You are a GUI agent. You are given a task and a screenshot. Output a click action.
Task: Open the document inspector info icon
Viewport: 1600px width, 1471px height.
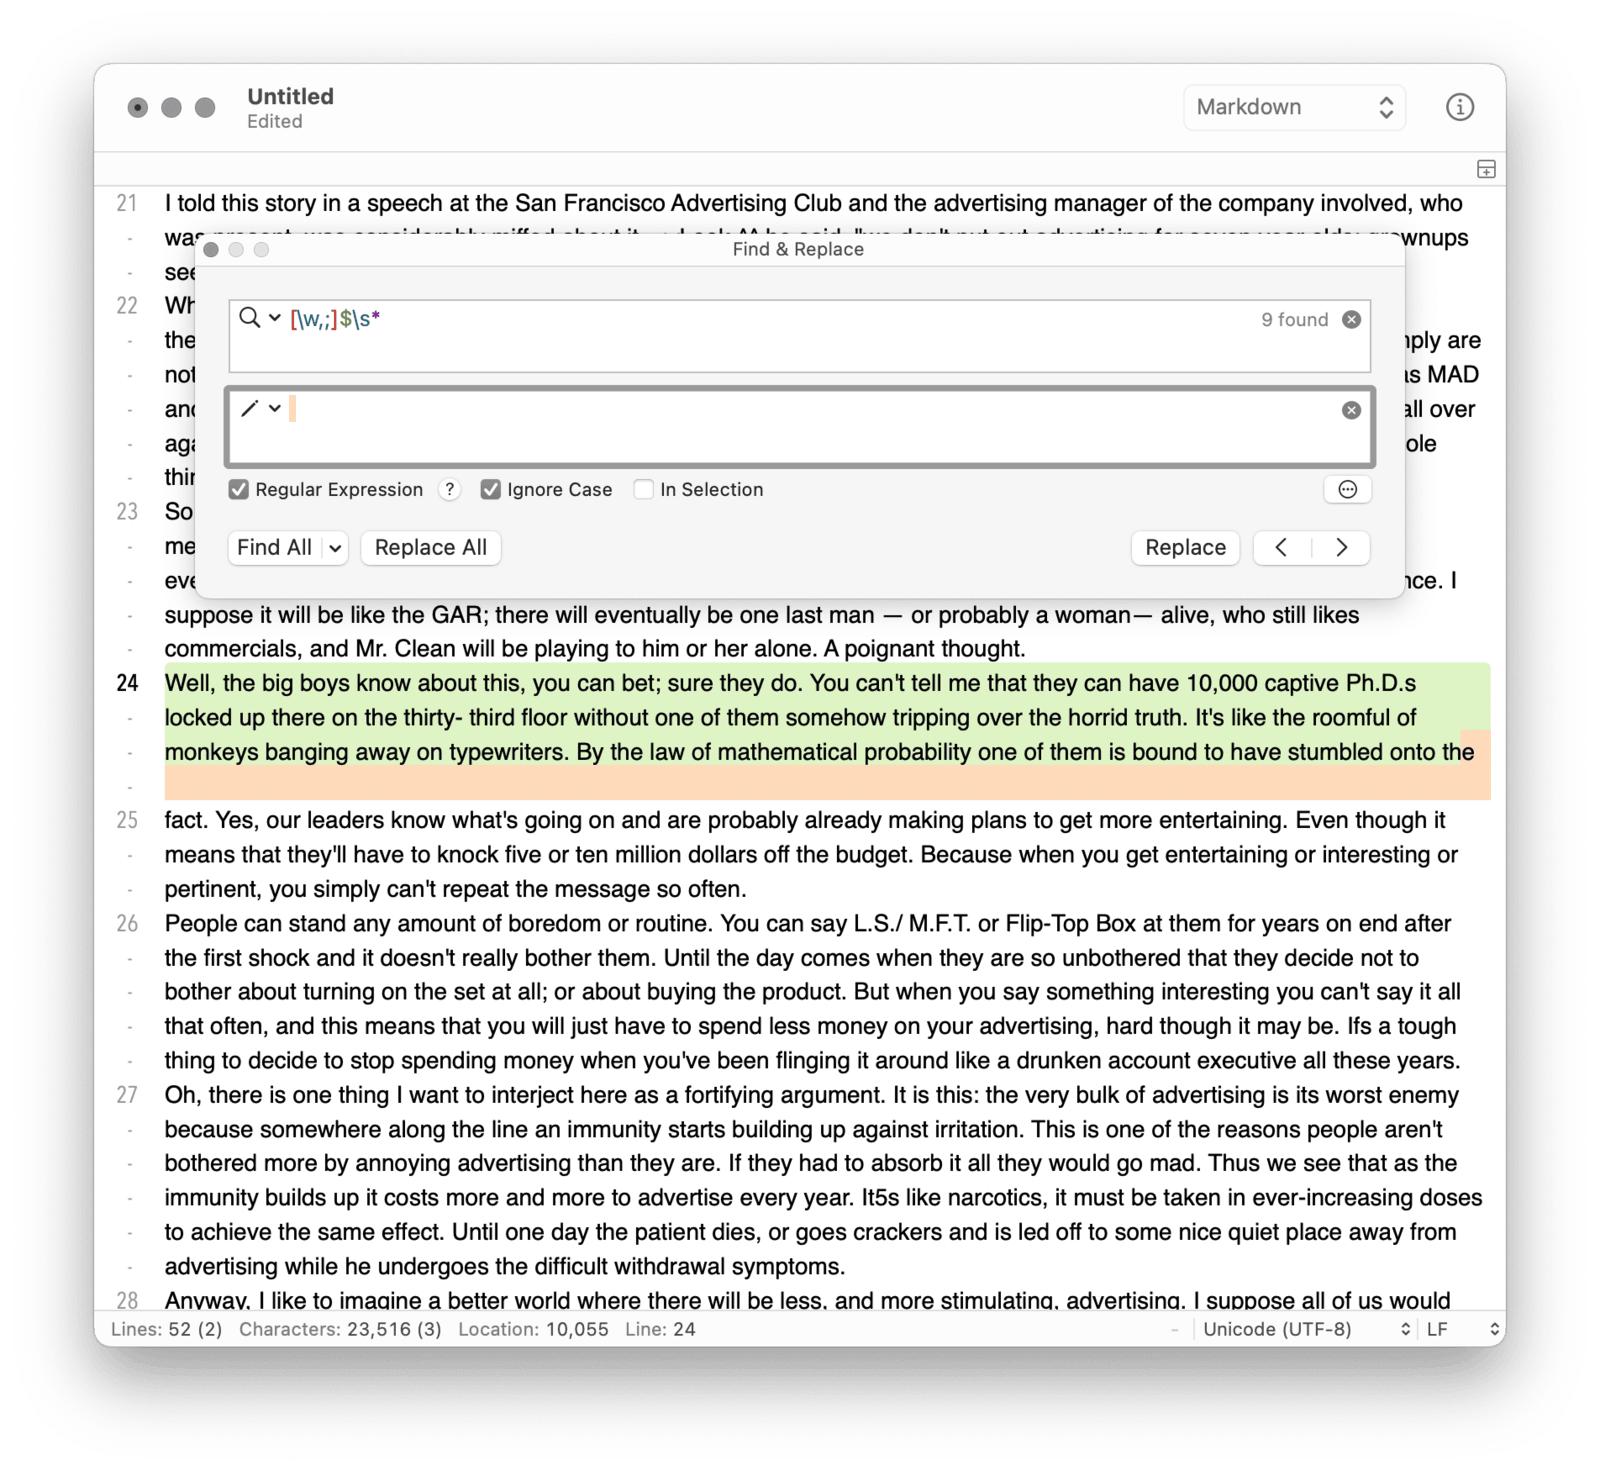tap(1459, 107)
